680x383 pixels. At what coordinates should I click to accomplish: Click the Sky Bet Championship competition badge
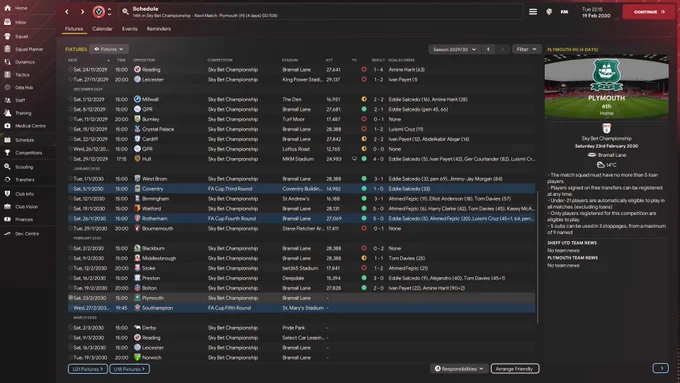pyautogui.click(x=606, y=128)
